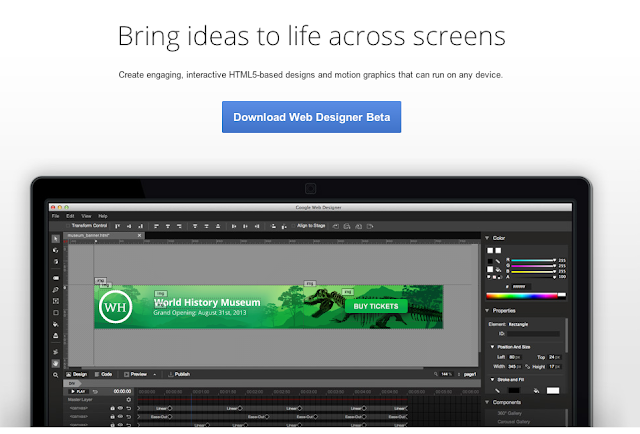Image resolution: width=640 pixels, height=434 pixels.
Task: Select the Text tool
Action: pyautogui.click(x=56, y=301)
